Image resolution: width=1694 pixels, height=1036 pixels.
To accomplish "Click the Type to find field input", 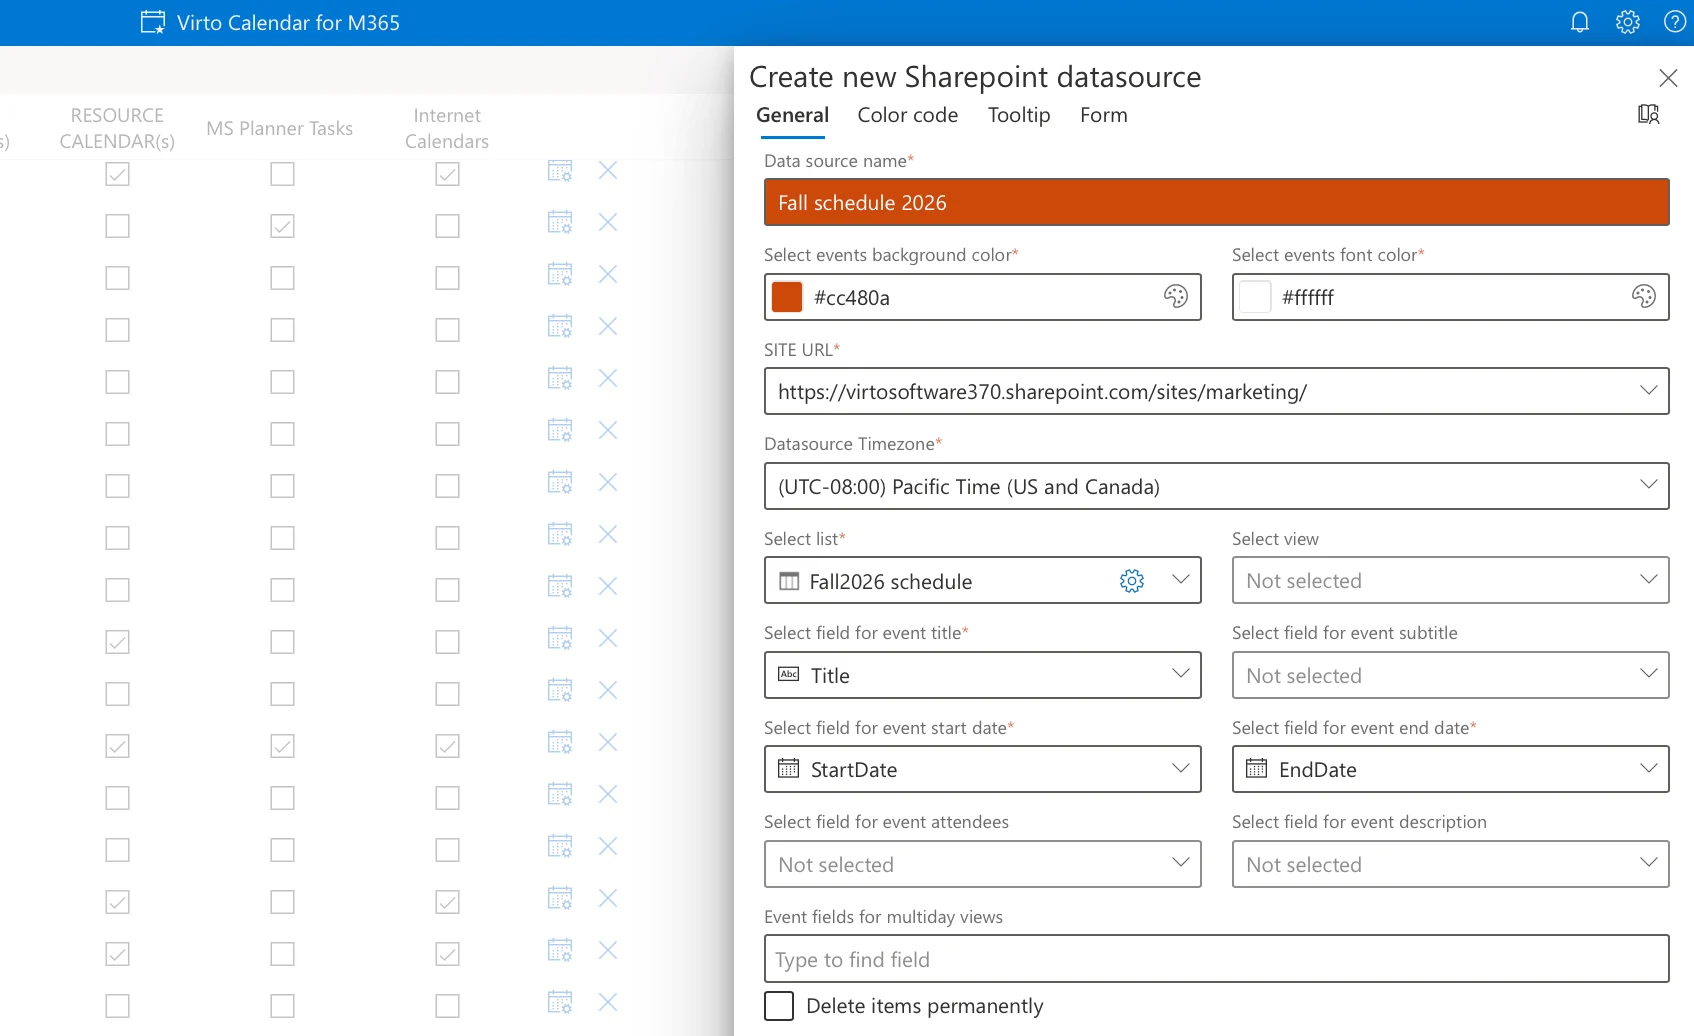I will point(1216,959).
